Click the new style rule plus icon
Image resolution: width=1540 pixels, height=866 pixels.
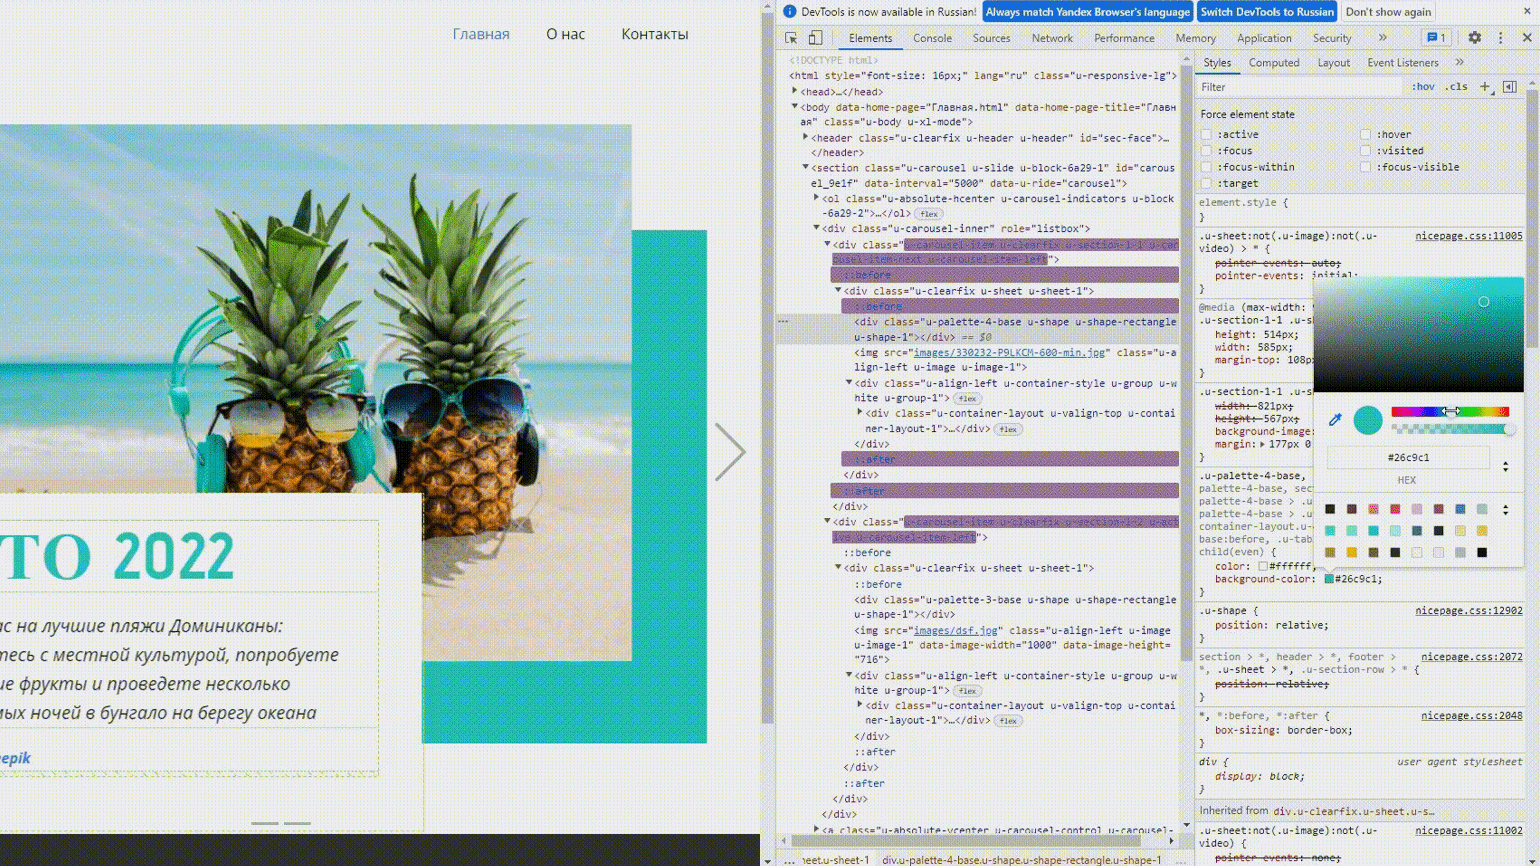(1485, 87)
